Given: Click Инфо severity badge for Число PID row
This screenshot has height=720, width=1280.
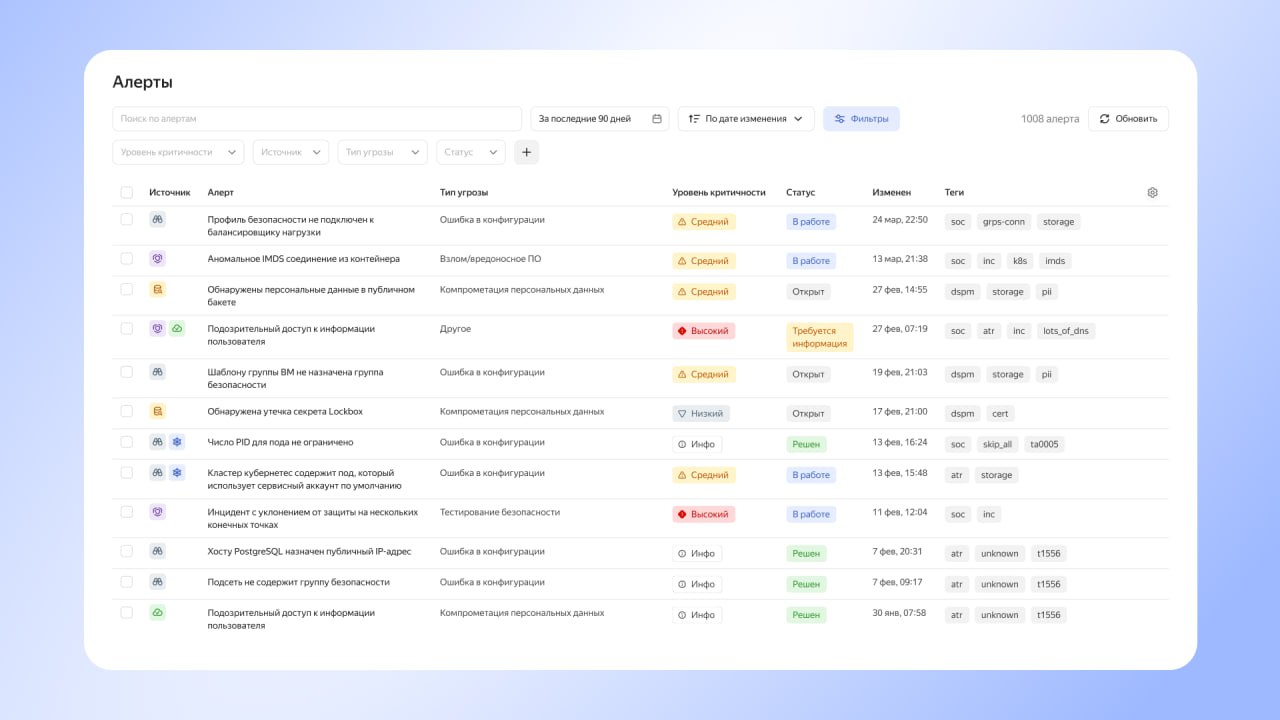Looking at the screenshot, I should (x=697, y=444).
